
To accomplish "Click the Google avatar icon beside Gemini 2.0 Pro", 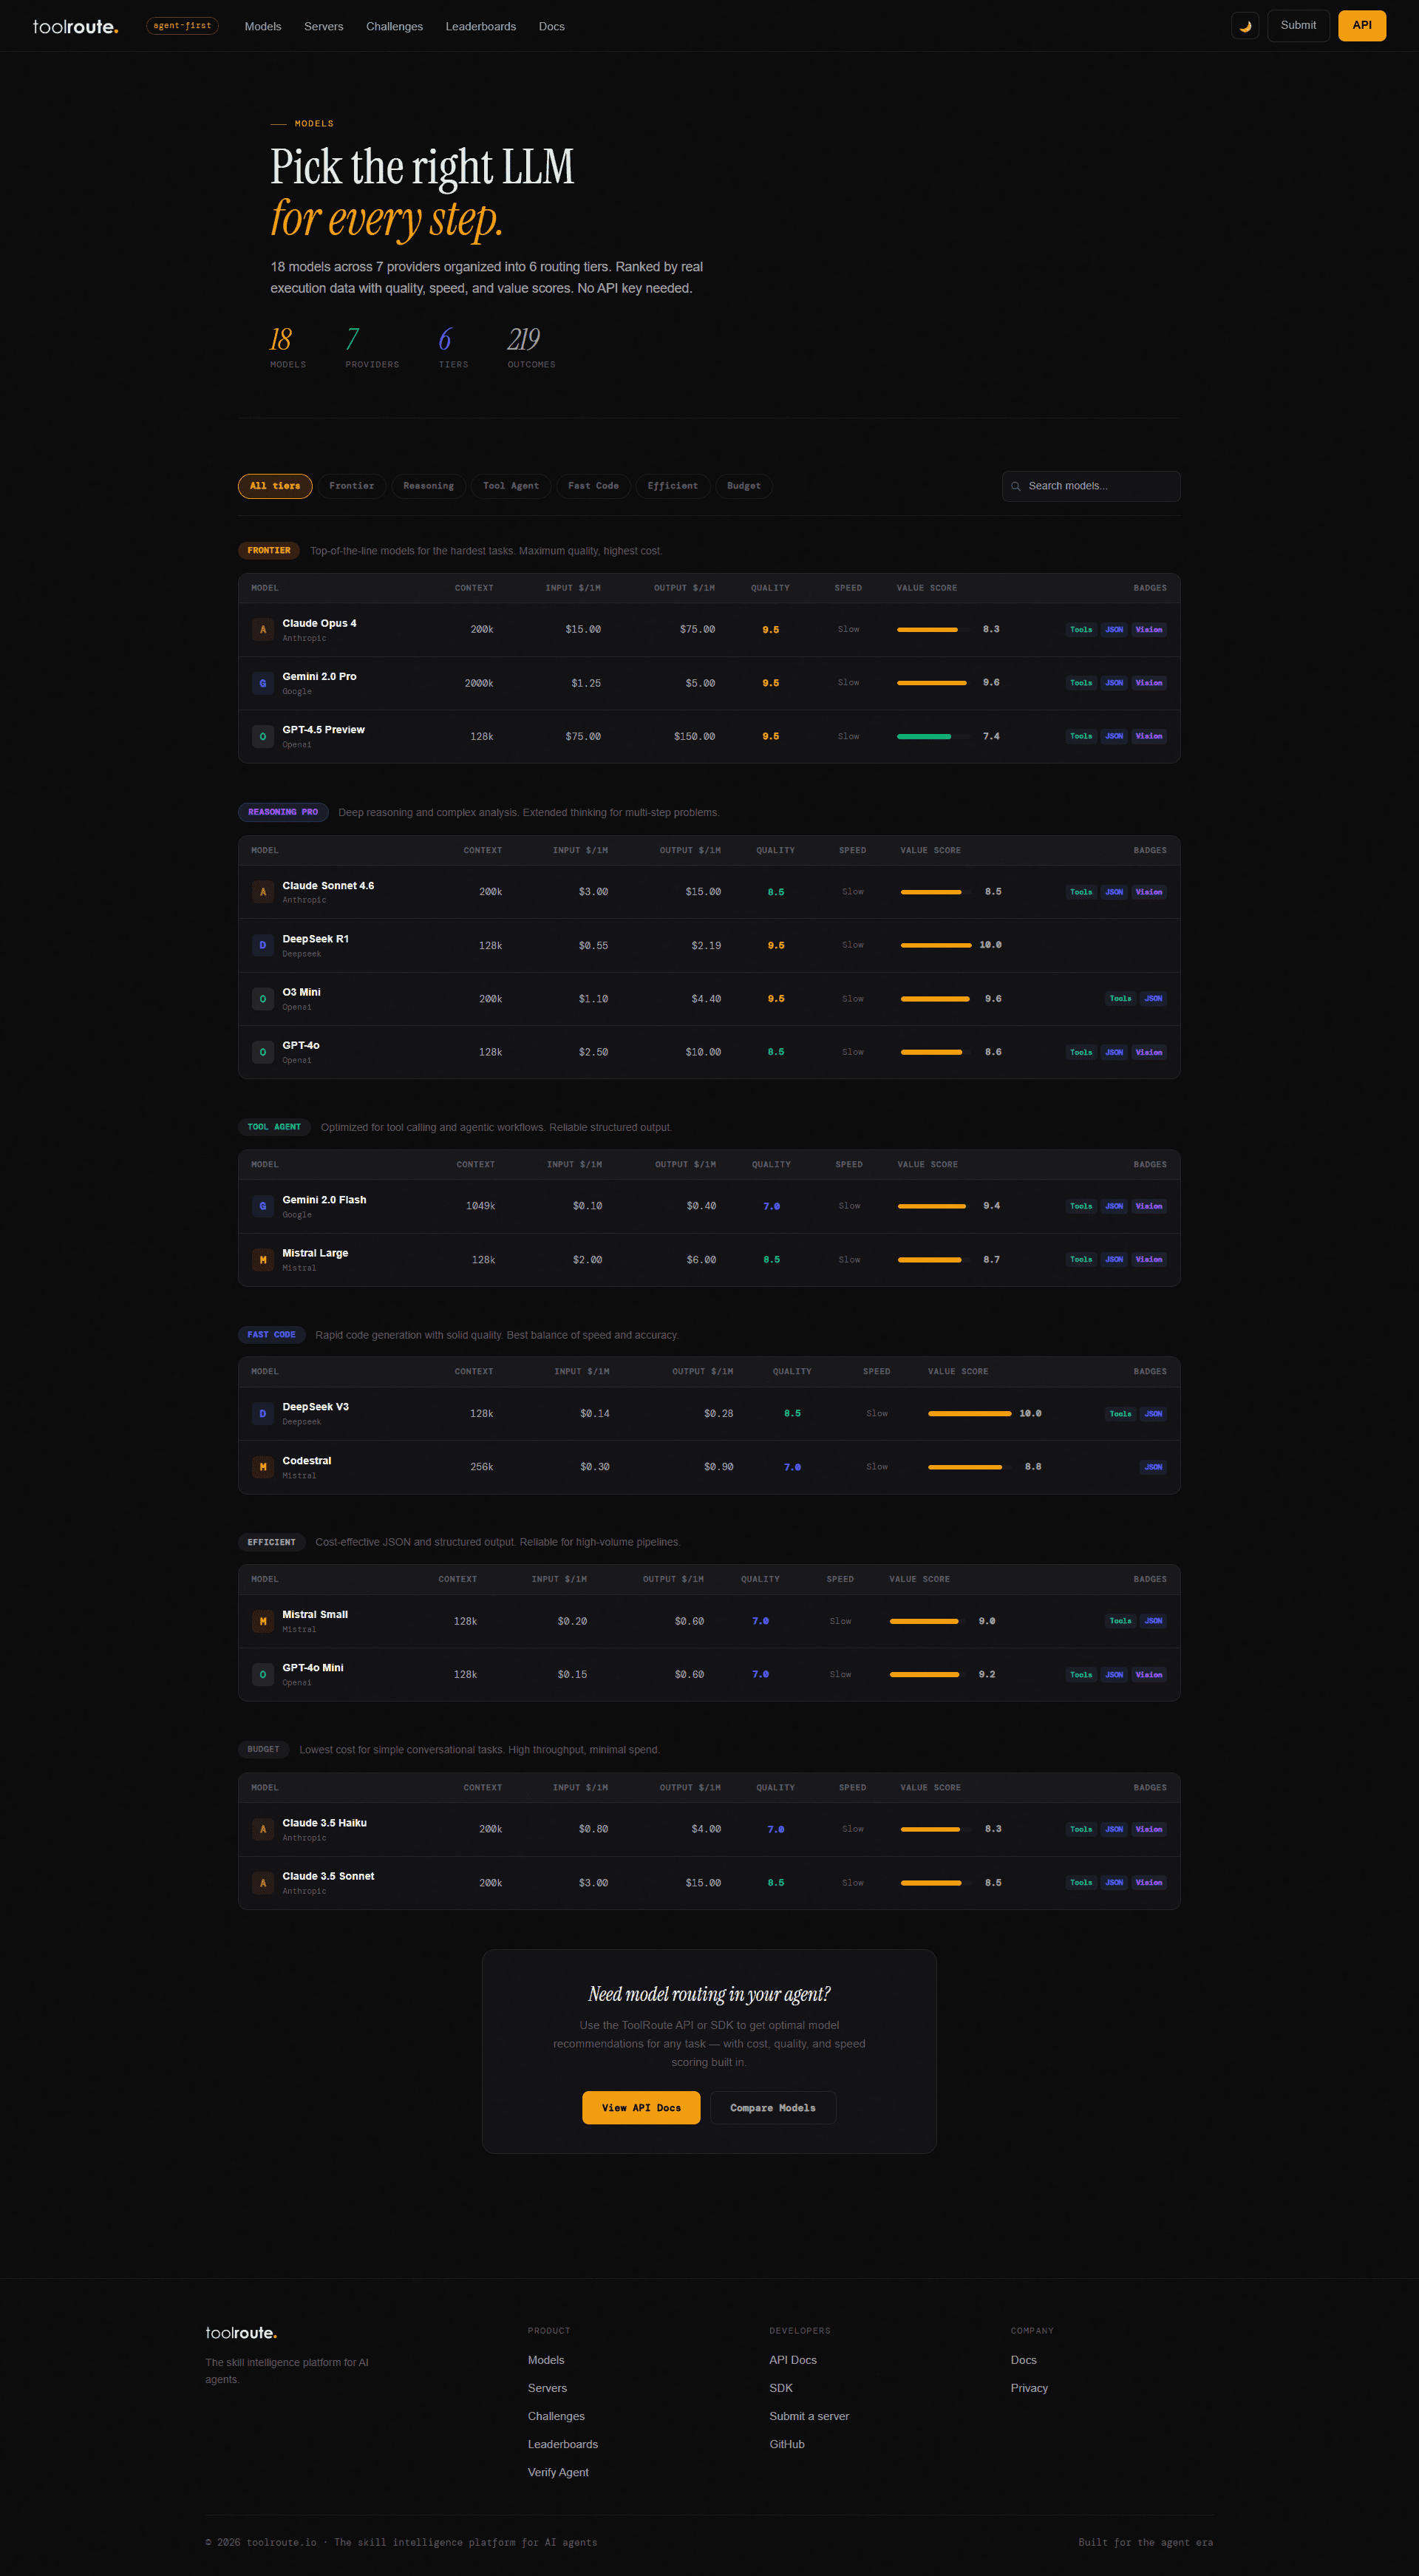I will pyautogui.click(x=263, y=683).
